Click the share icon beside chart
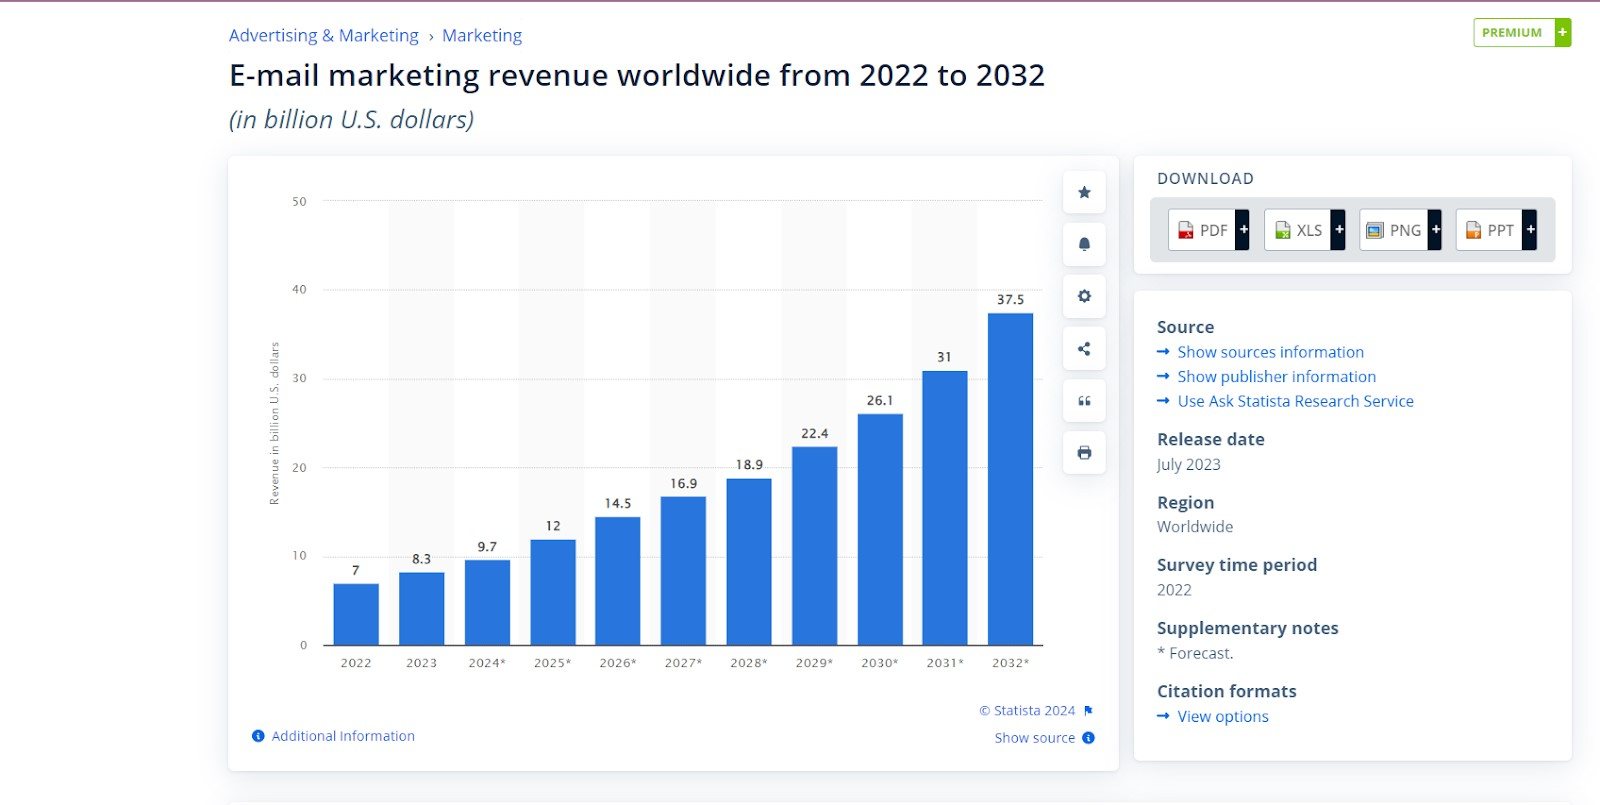 click(x=1084, y=349)
